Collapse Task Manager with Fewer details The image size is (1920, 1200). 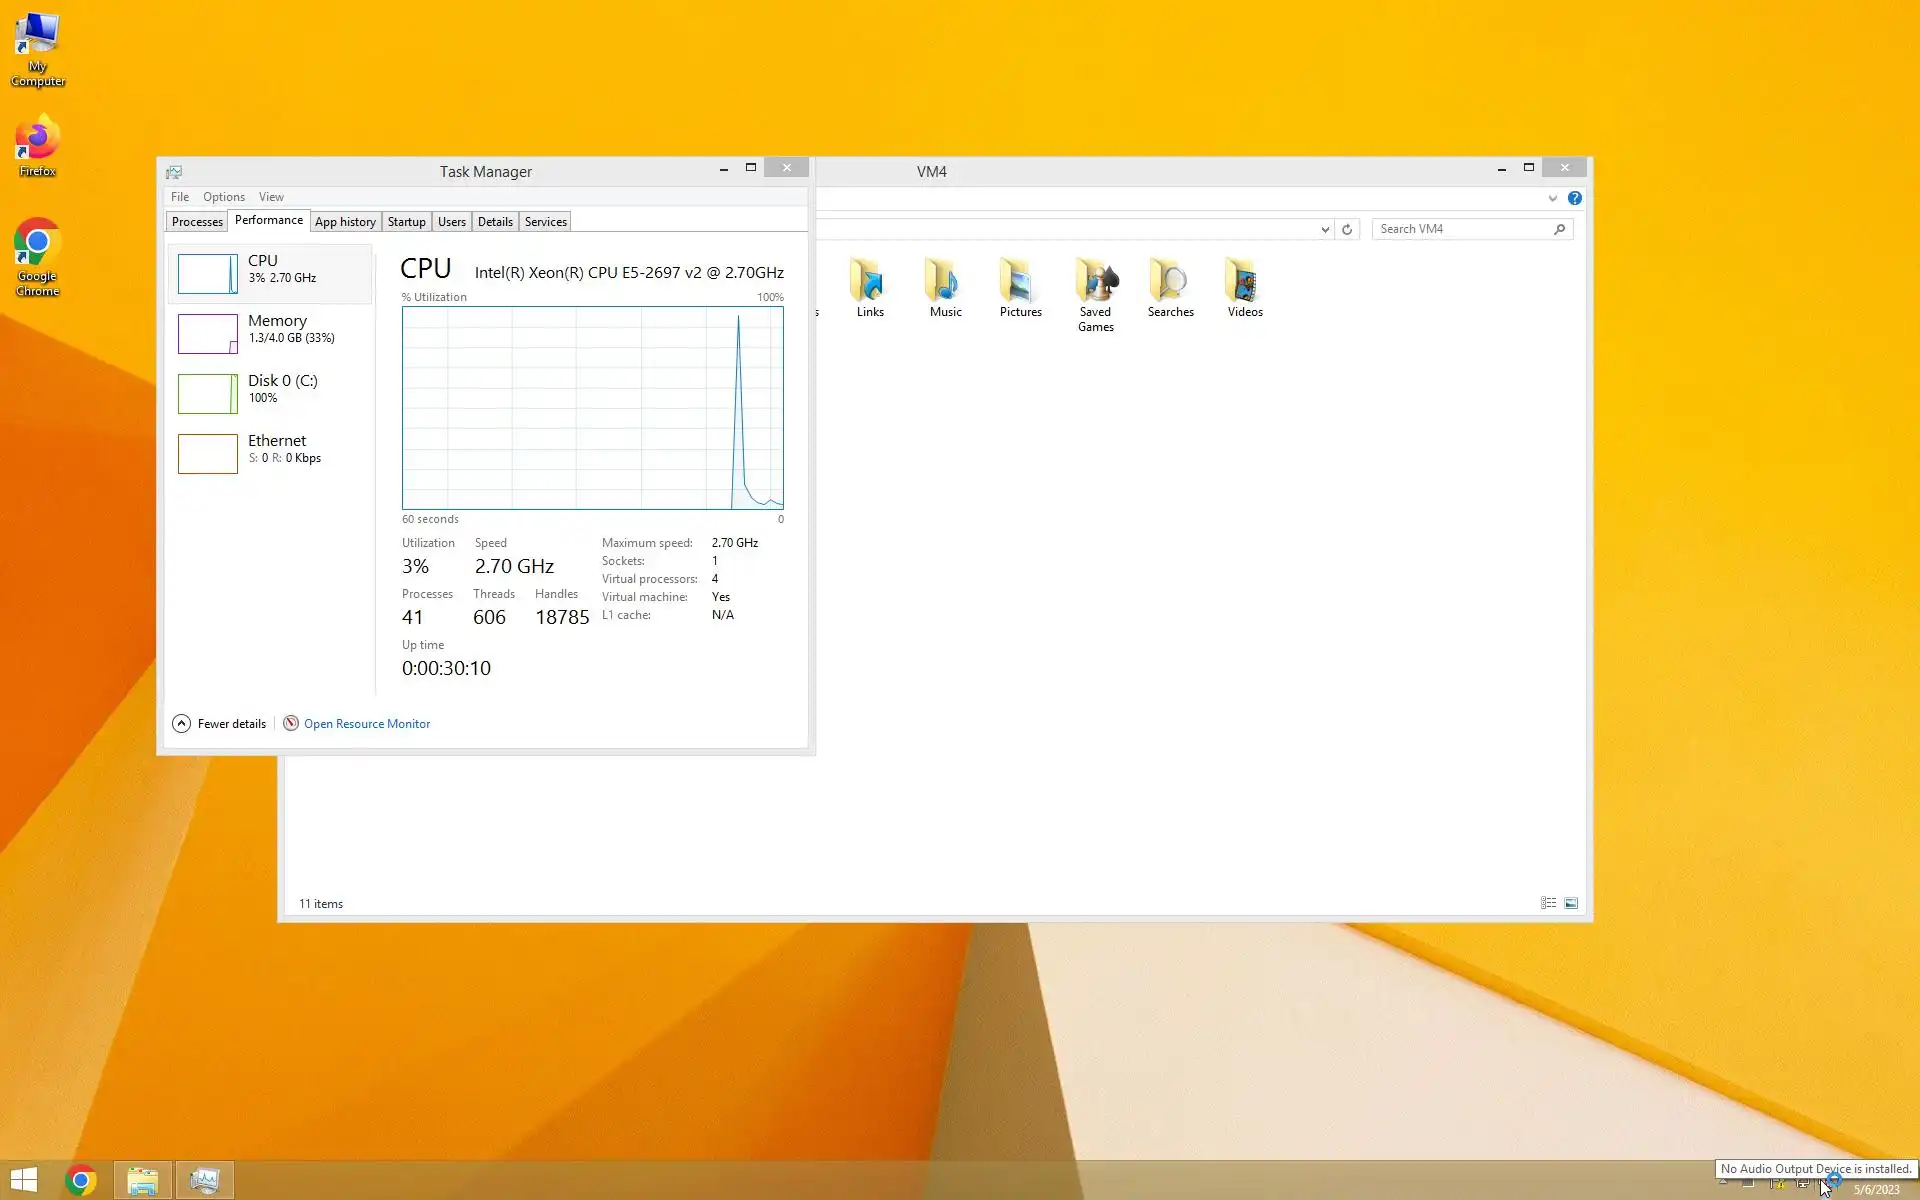(x=220, y=723)
